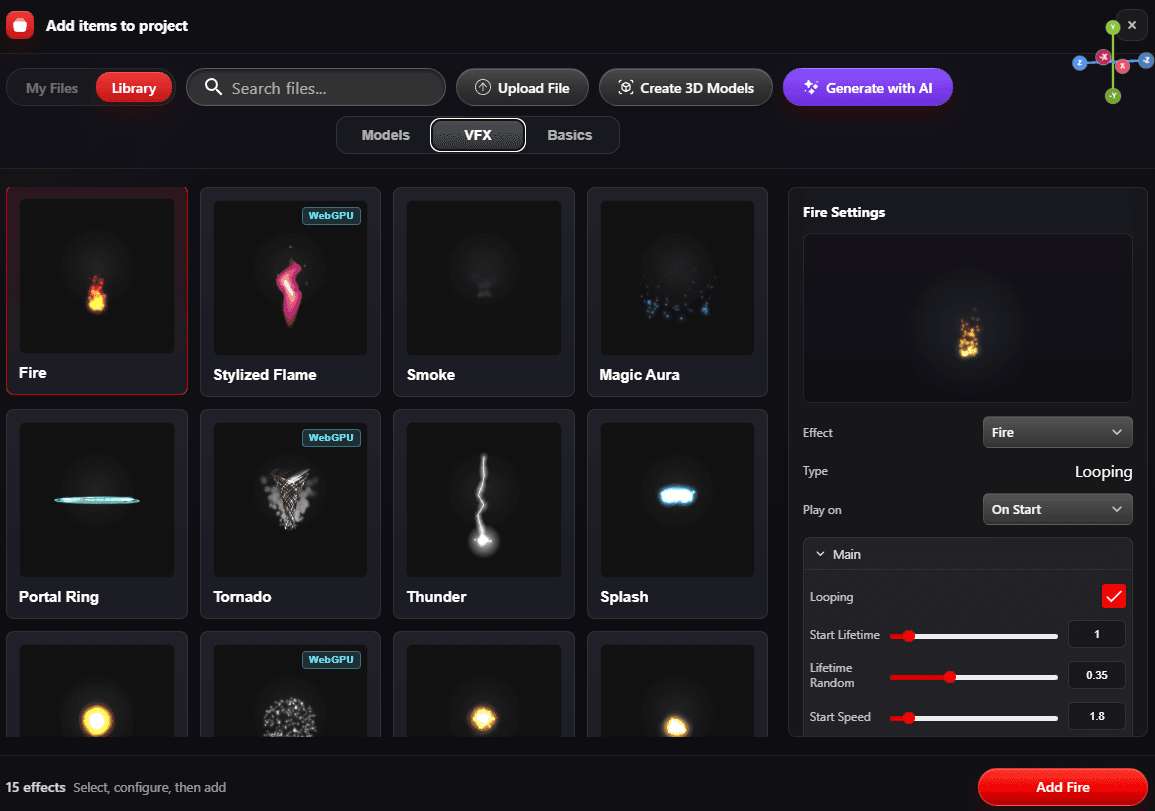
Task: Adjust the Lifetime Random slider
Action: tap(973, 677)
